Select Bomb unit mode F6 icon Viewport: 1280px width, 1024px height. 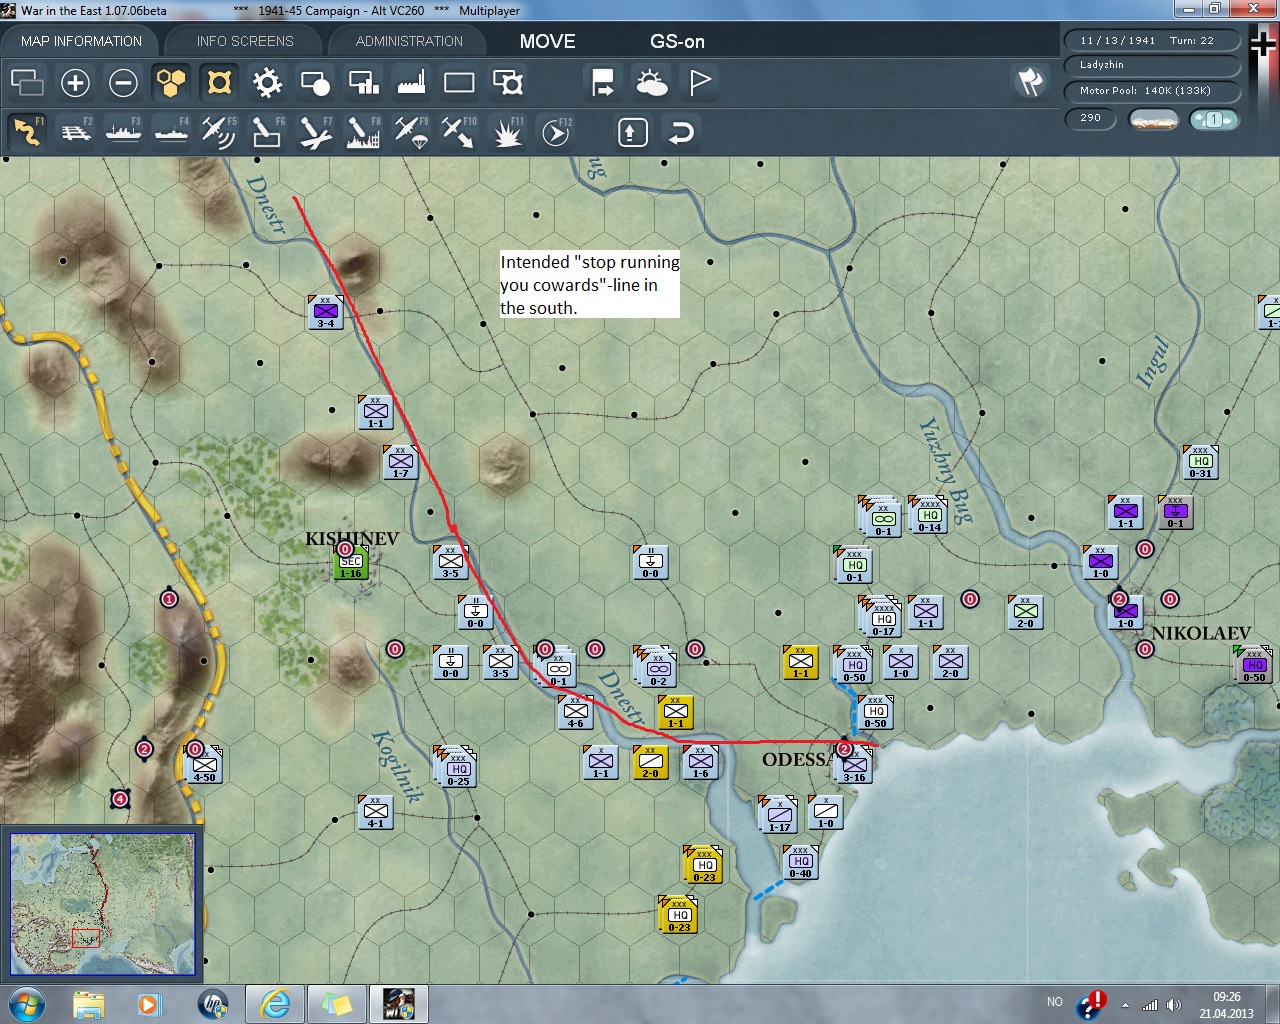click(x=267, y=132)
